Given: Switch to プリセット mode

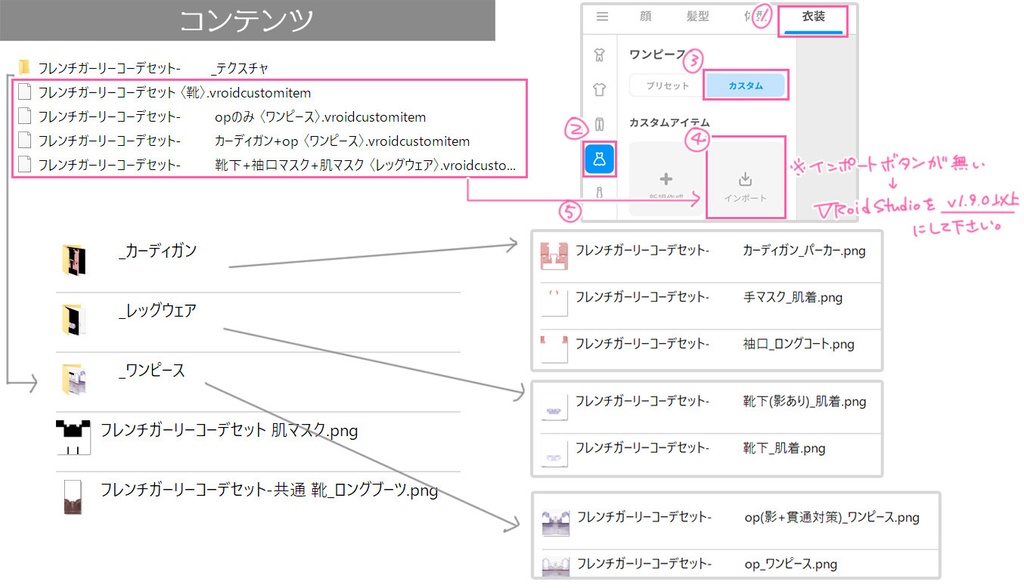Looking at the screenshot, I should (667, 87).
